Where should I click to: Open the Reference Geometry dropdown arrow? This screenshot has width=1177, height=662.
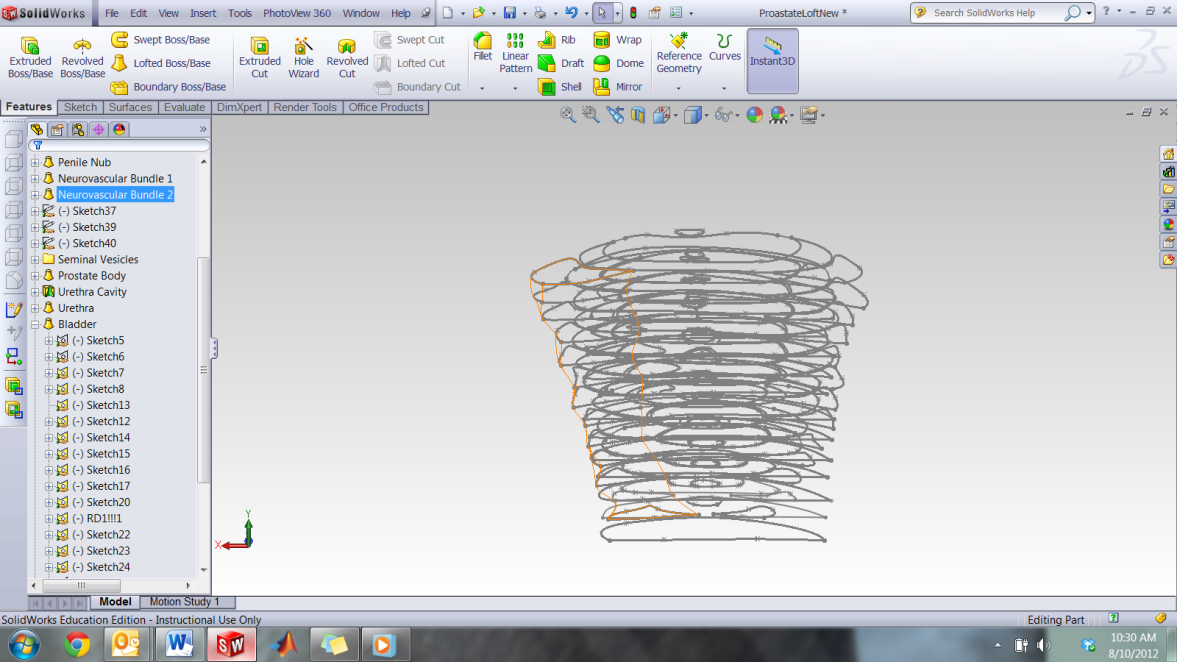coord(679,88)
